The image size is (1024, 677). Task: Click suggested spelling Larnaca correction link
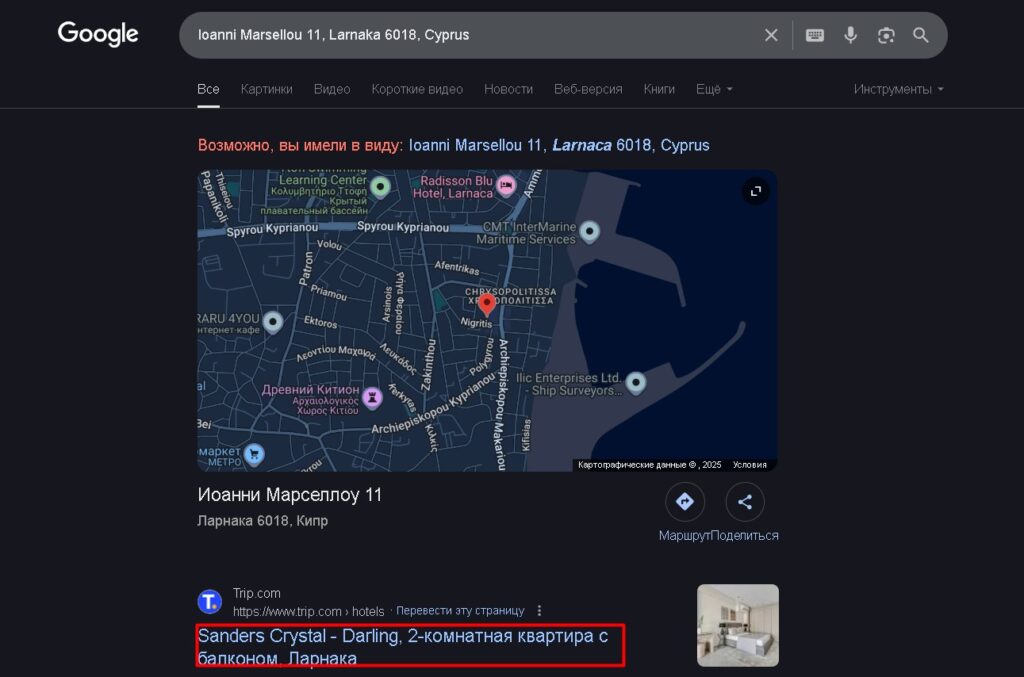(559, 145)
